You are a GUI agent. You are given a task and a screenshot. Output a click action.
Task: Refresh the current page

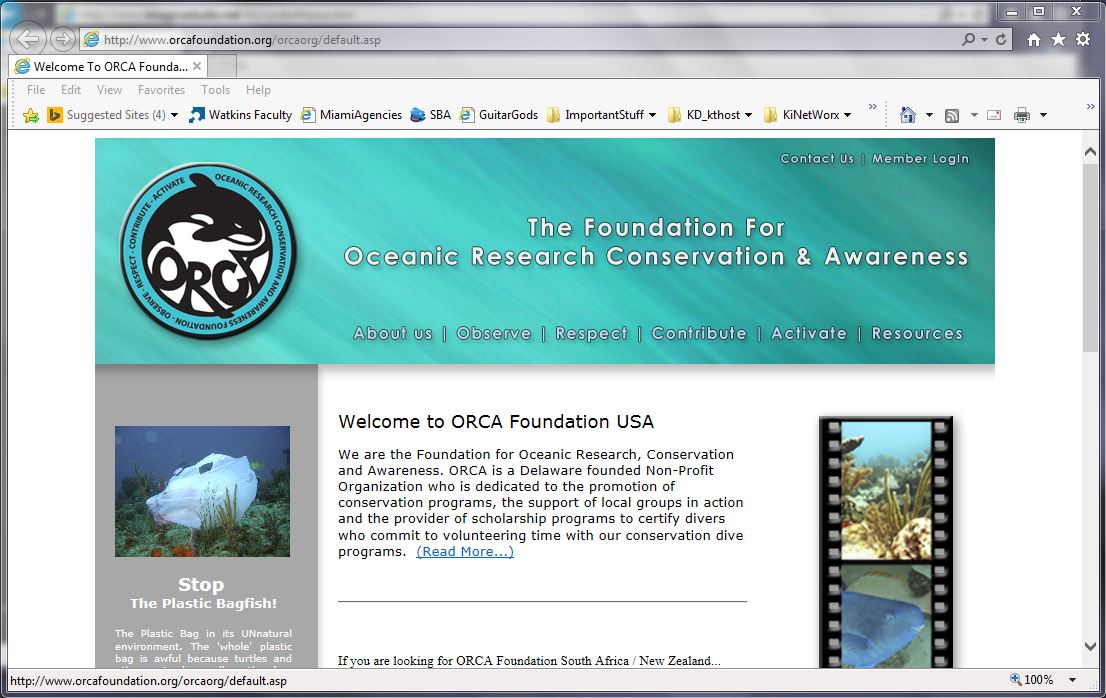[1001, 39]
